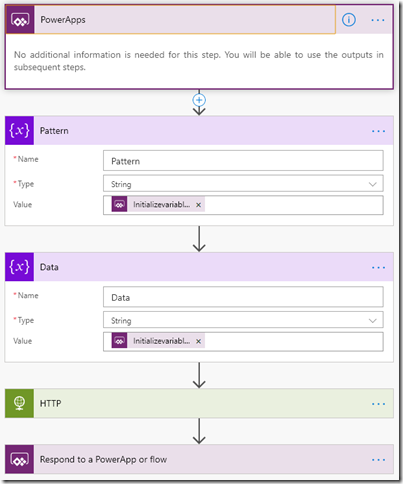Open info for the PowerApps step
The image size is (403, 484).
click(x=349, y=20)
